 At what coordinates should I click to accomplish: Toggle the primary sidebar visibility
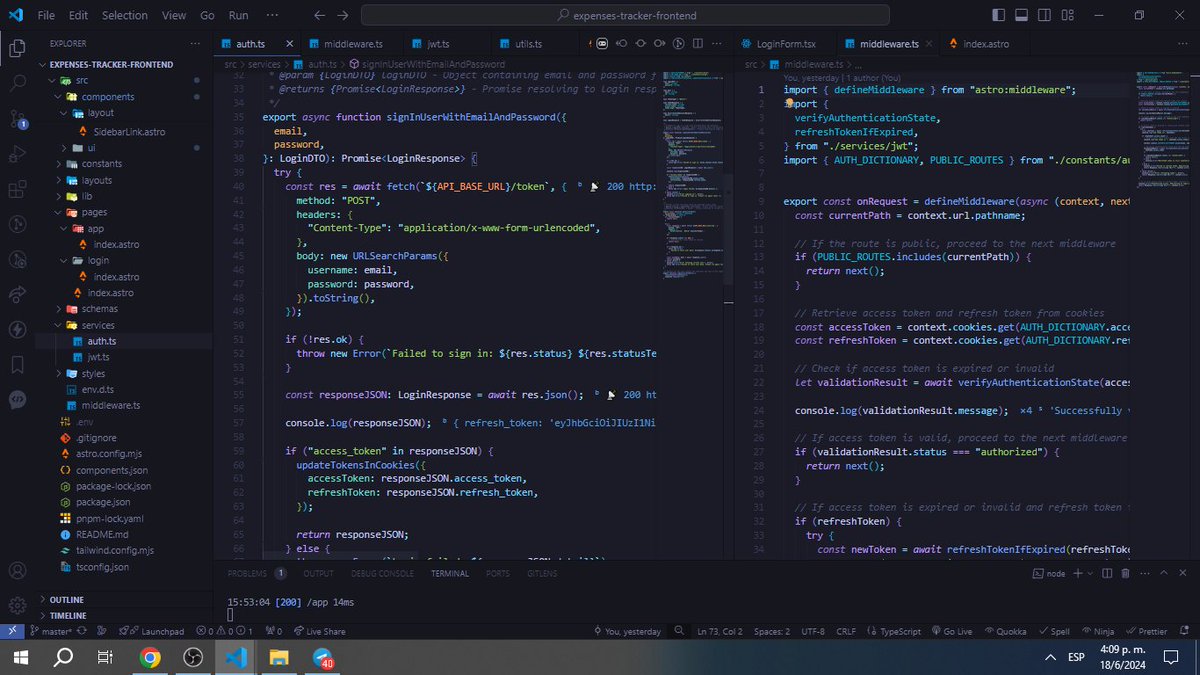click(998, 14)
